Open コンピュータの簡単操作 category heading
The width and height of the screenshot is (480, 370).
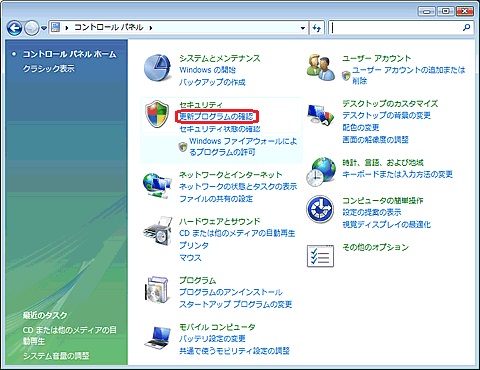(x=383, y=200)
